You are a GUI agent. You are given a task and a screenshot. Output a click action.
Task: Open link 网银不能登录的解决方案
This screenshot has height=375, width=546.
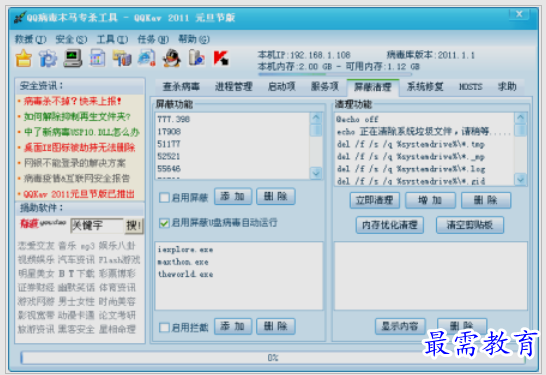(75, 163)
